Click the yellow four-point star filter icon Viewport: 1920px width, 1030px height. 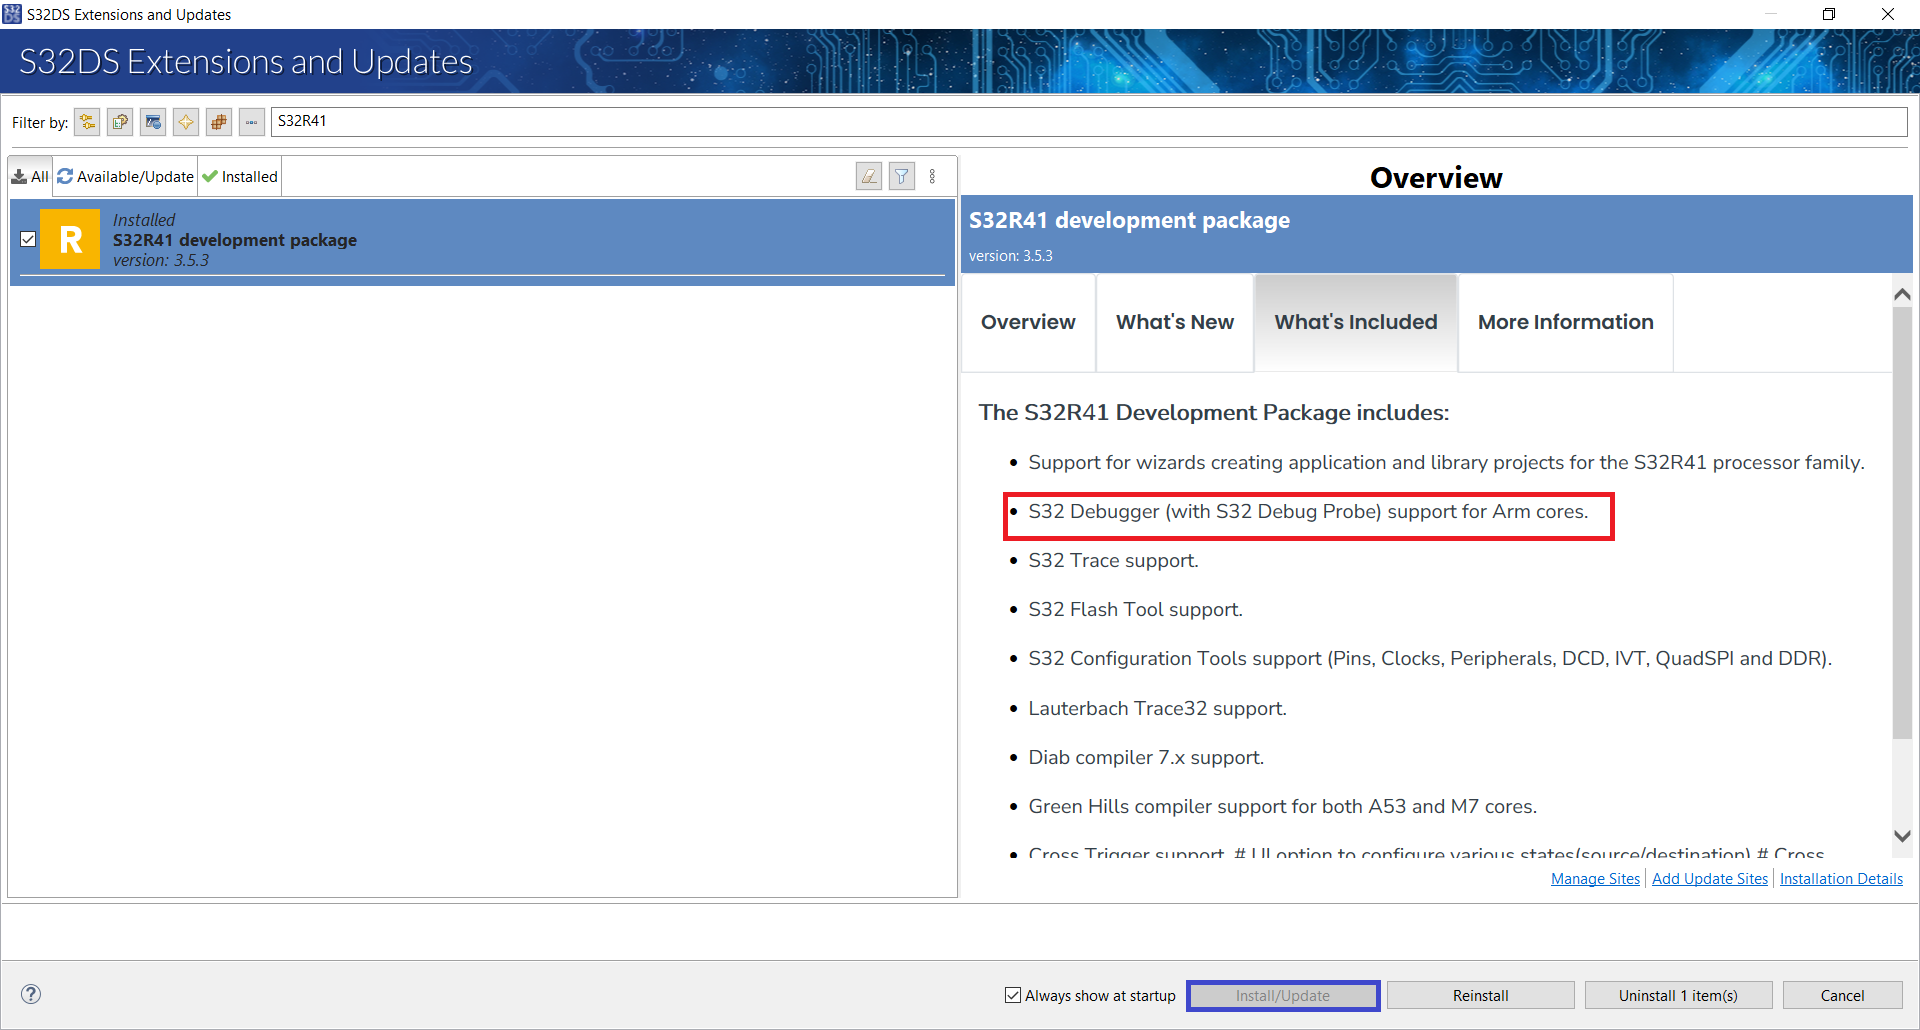point(186,122)
